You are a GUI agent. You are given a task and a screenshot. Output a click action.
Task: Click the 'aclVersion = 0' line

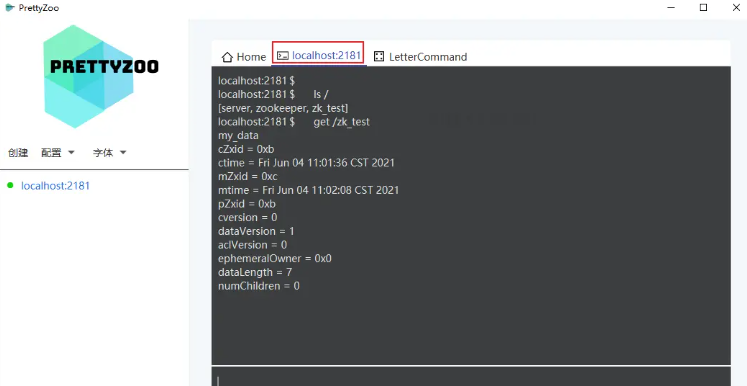tap(252, 245)
